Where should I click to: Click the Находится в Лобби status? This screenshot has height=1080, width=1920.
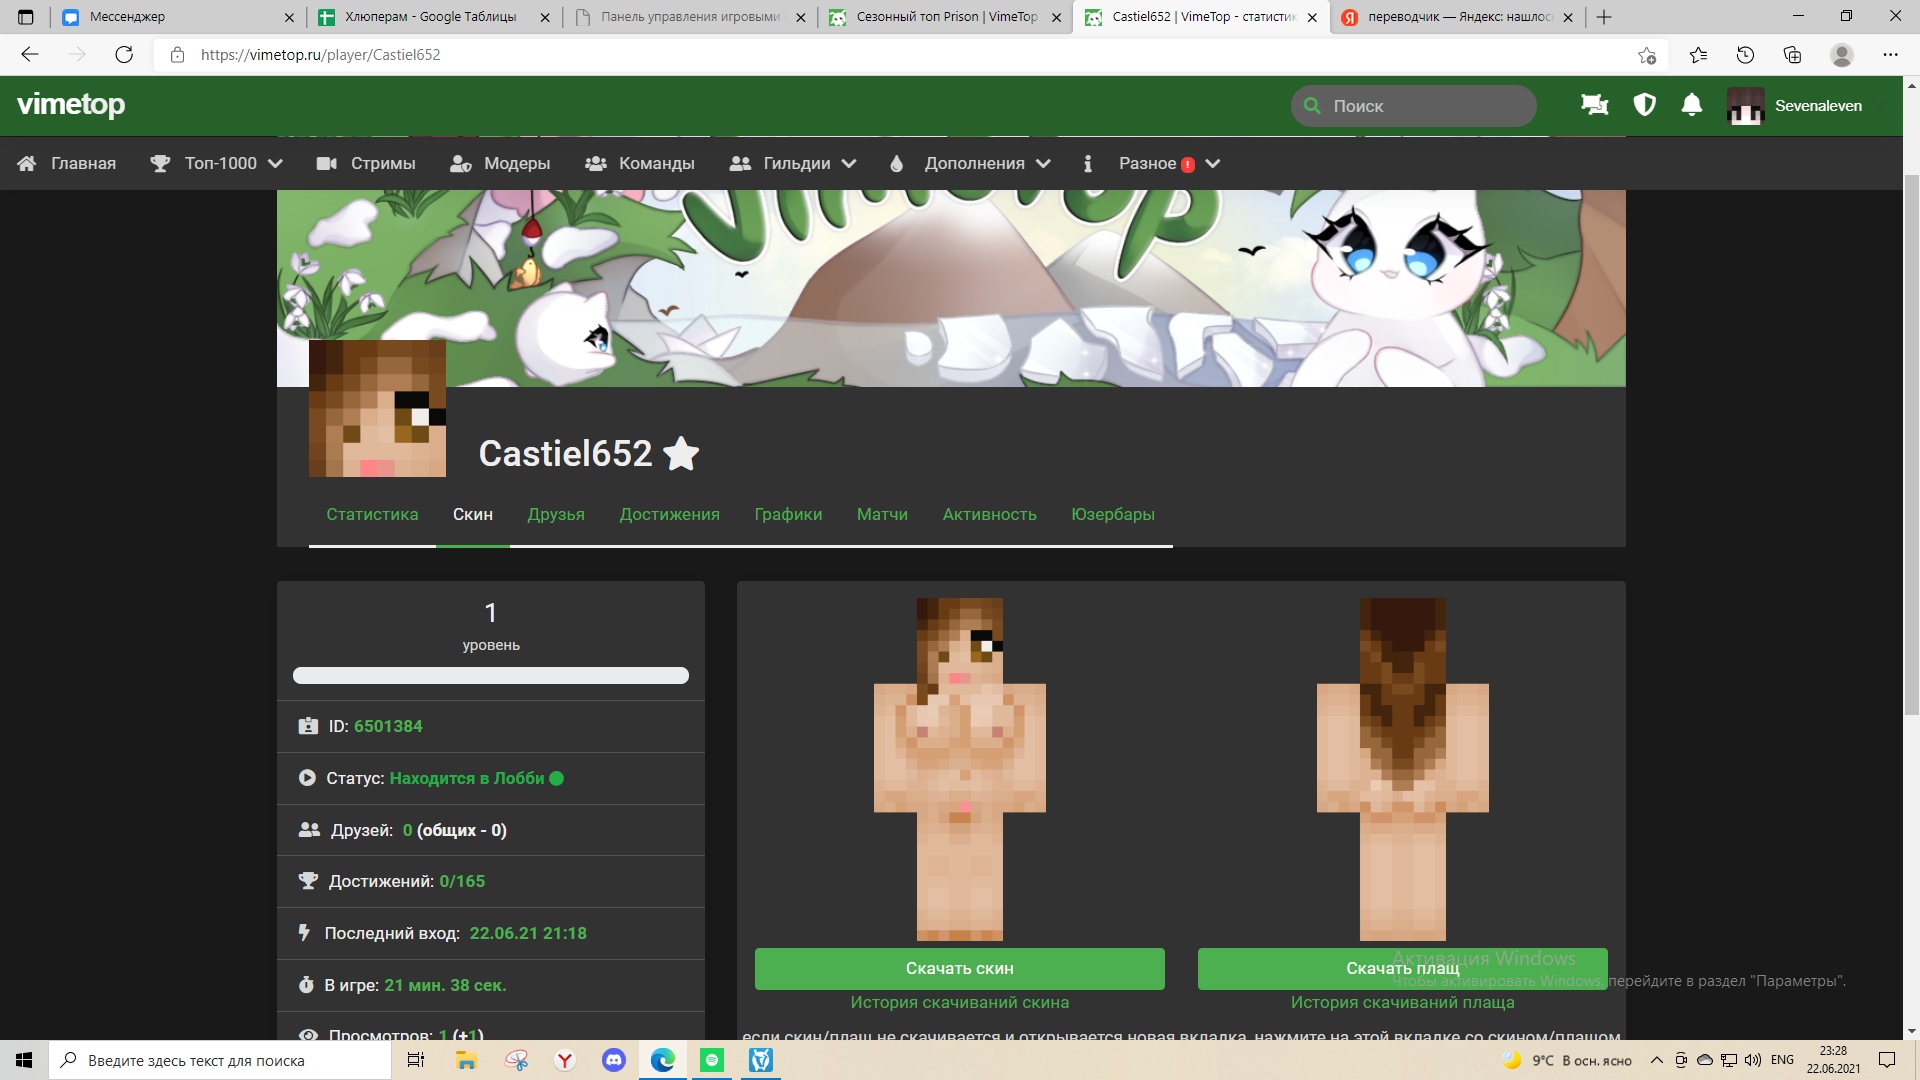[x=467, y=778]
